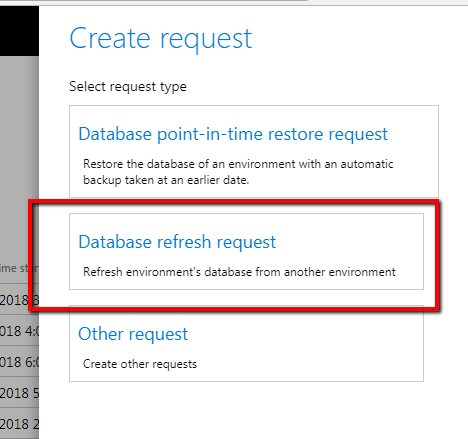
Task: Select the background row reading '2018 5'
Action: pyautogui.click(x=19, y=393)
